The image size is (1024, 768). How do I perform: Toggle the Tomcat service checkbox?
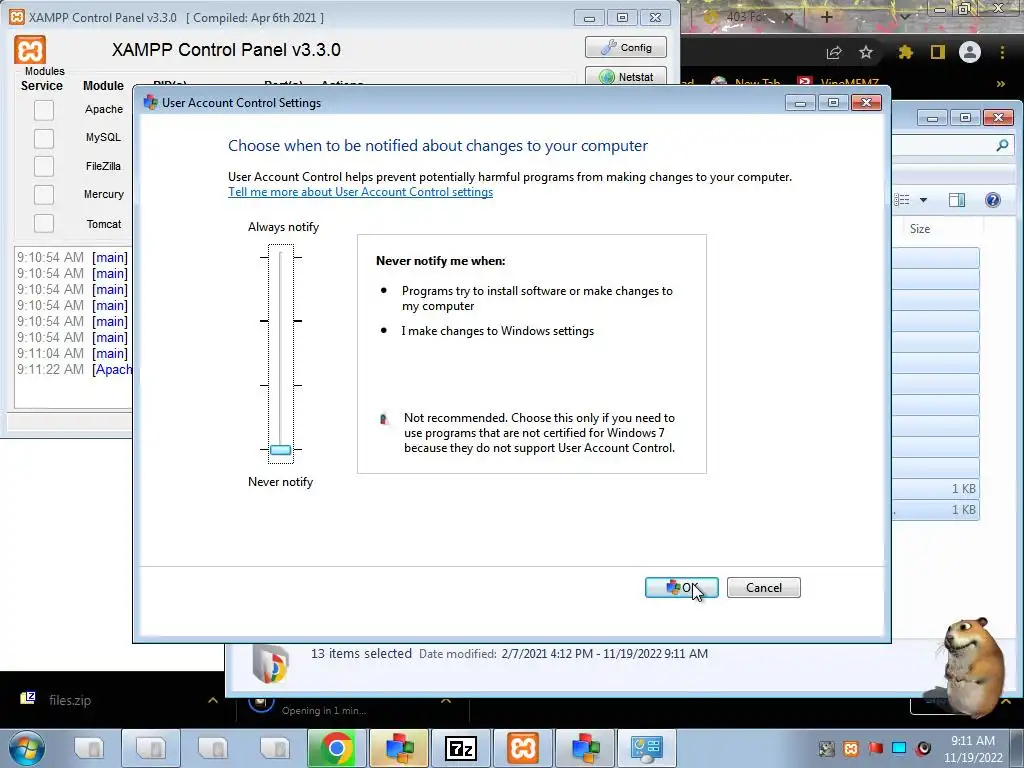(44, 223)
